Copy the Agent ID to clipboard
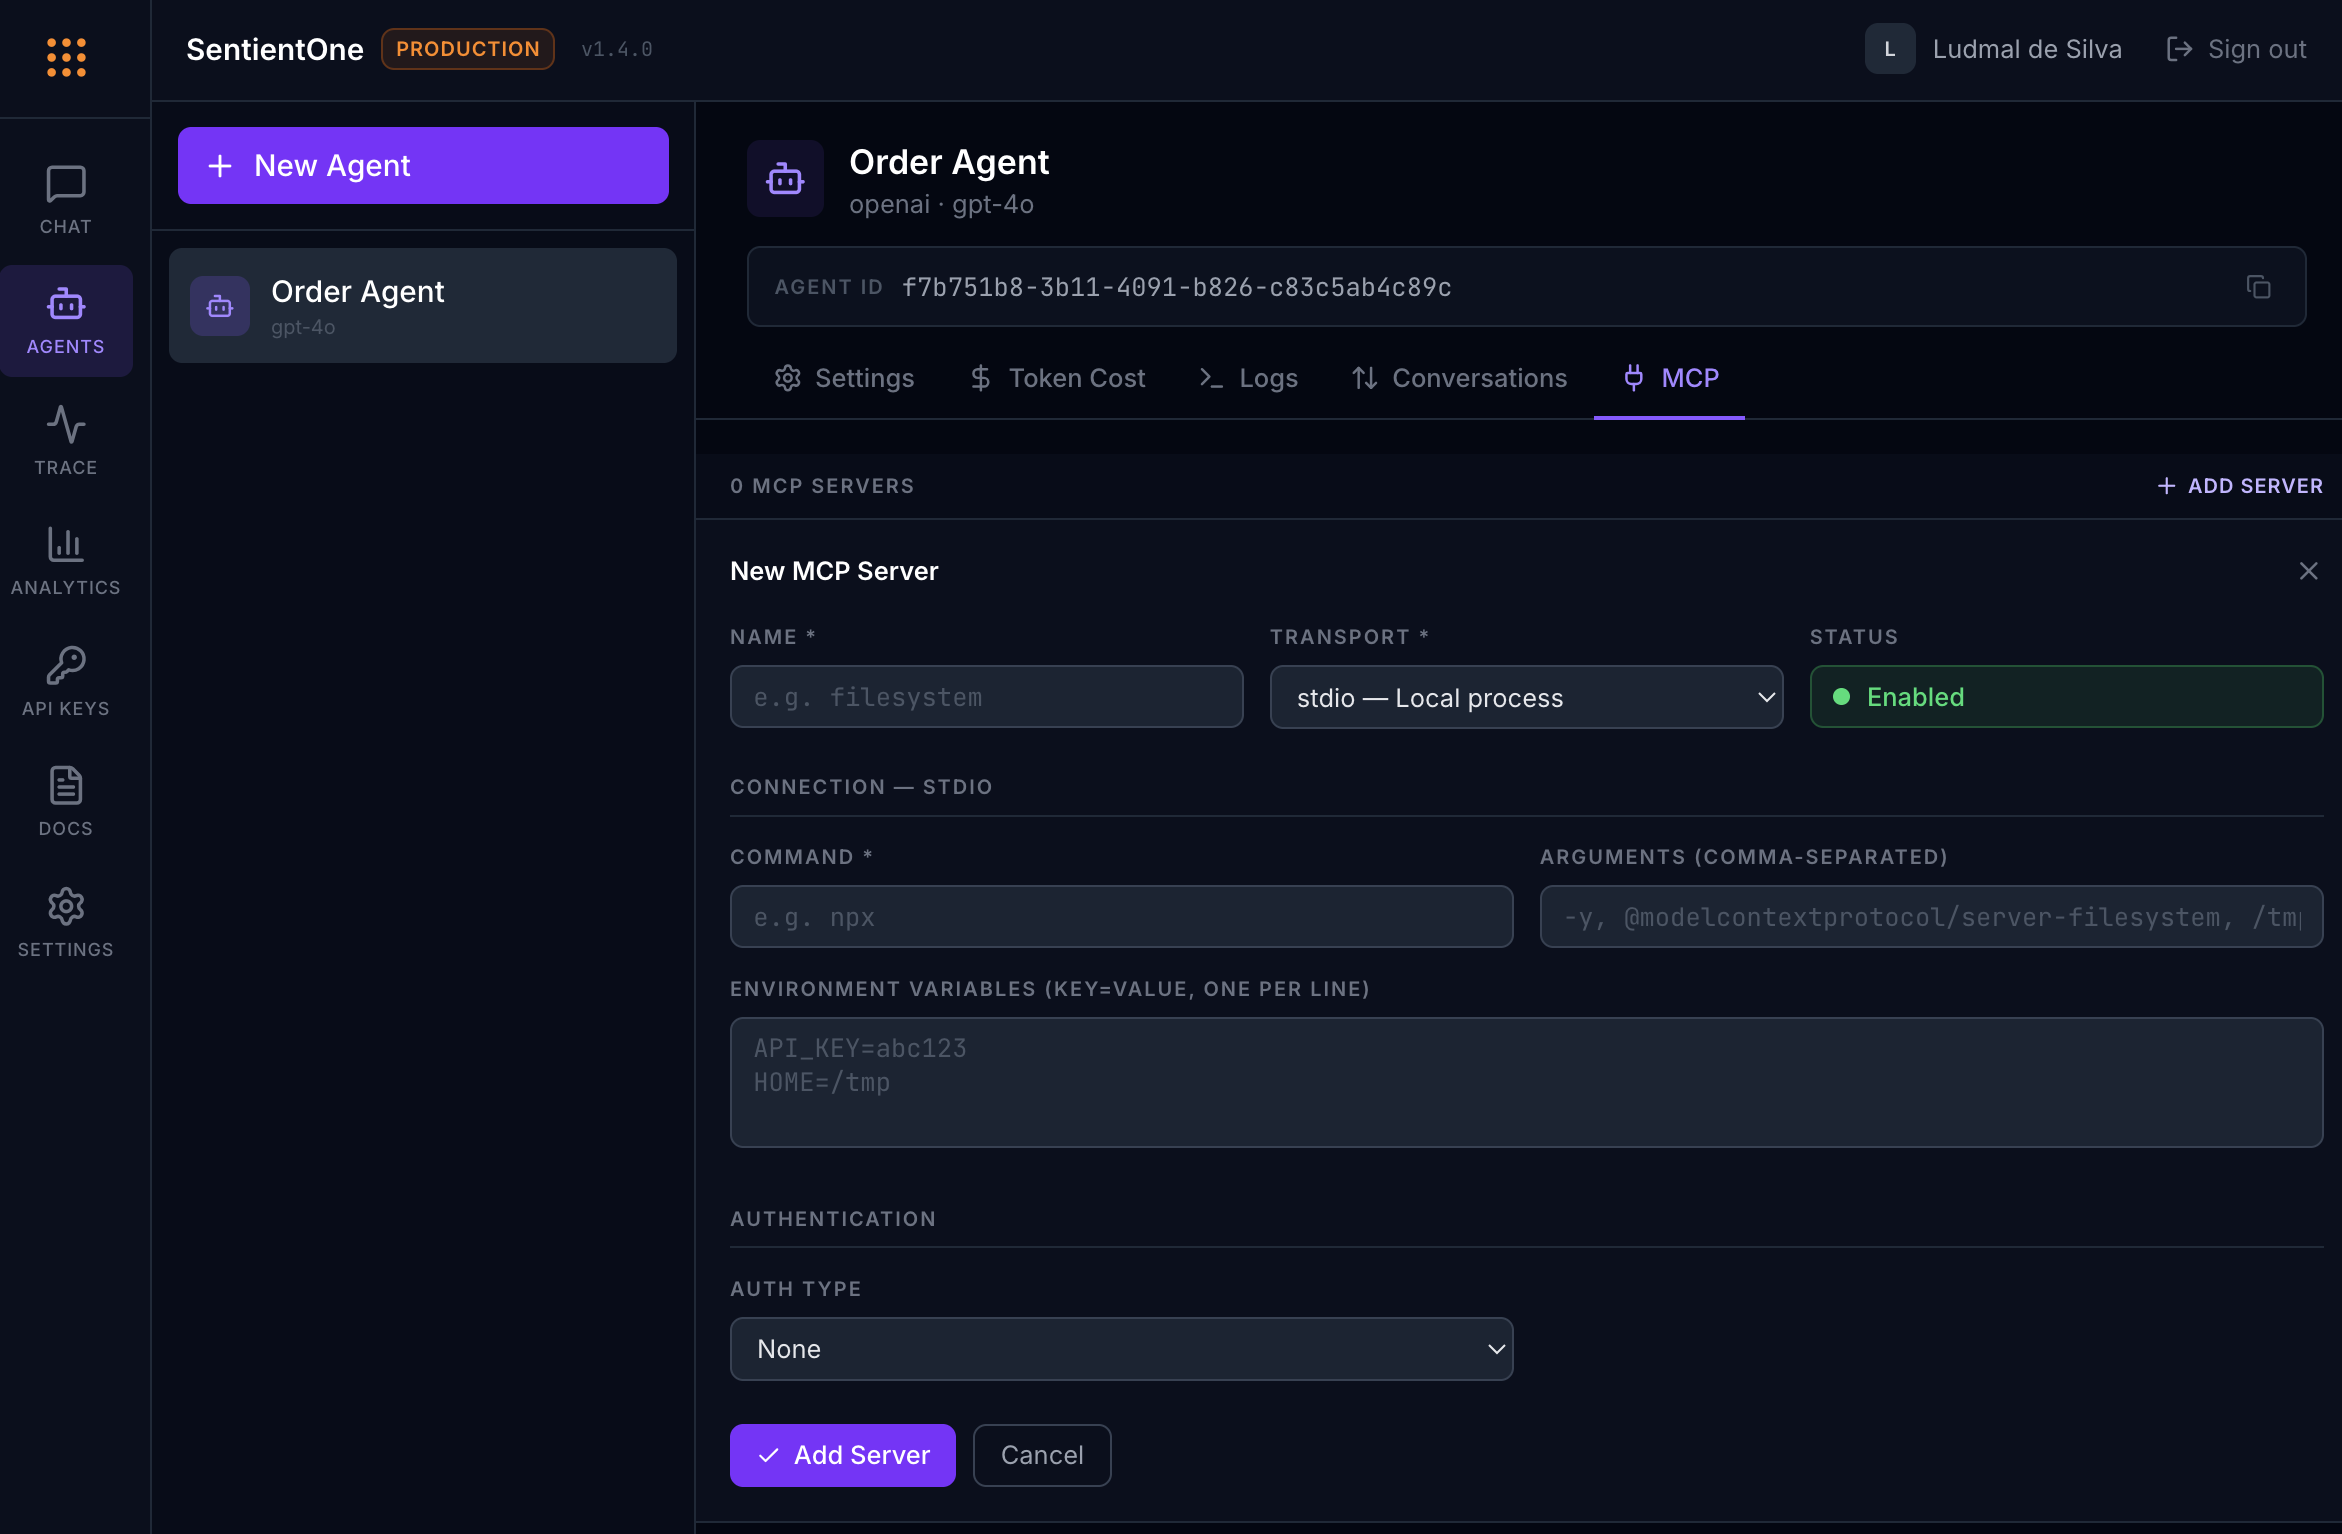Image resolution: width=2342 pixels, height=1534 pixels. click(2258, 287)
